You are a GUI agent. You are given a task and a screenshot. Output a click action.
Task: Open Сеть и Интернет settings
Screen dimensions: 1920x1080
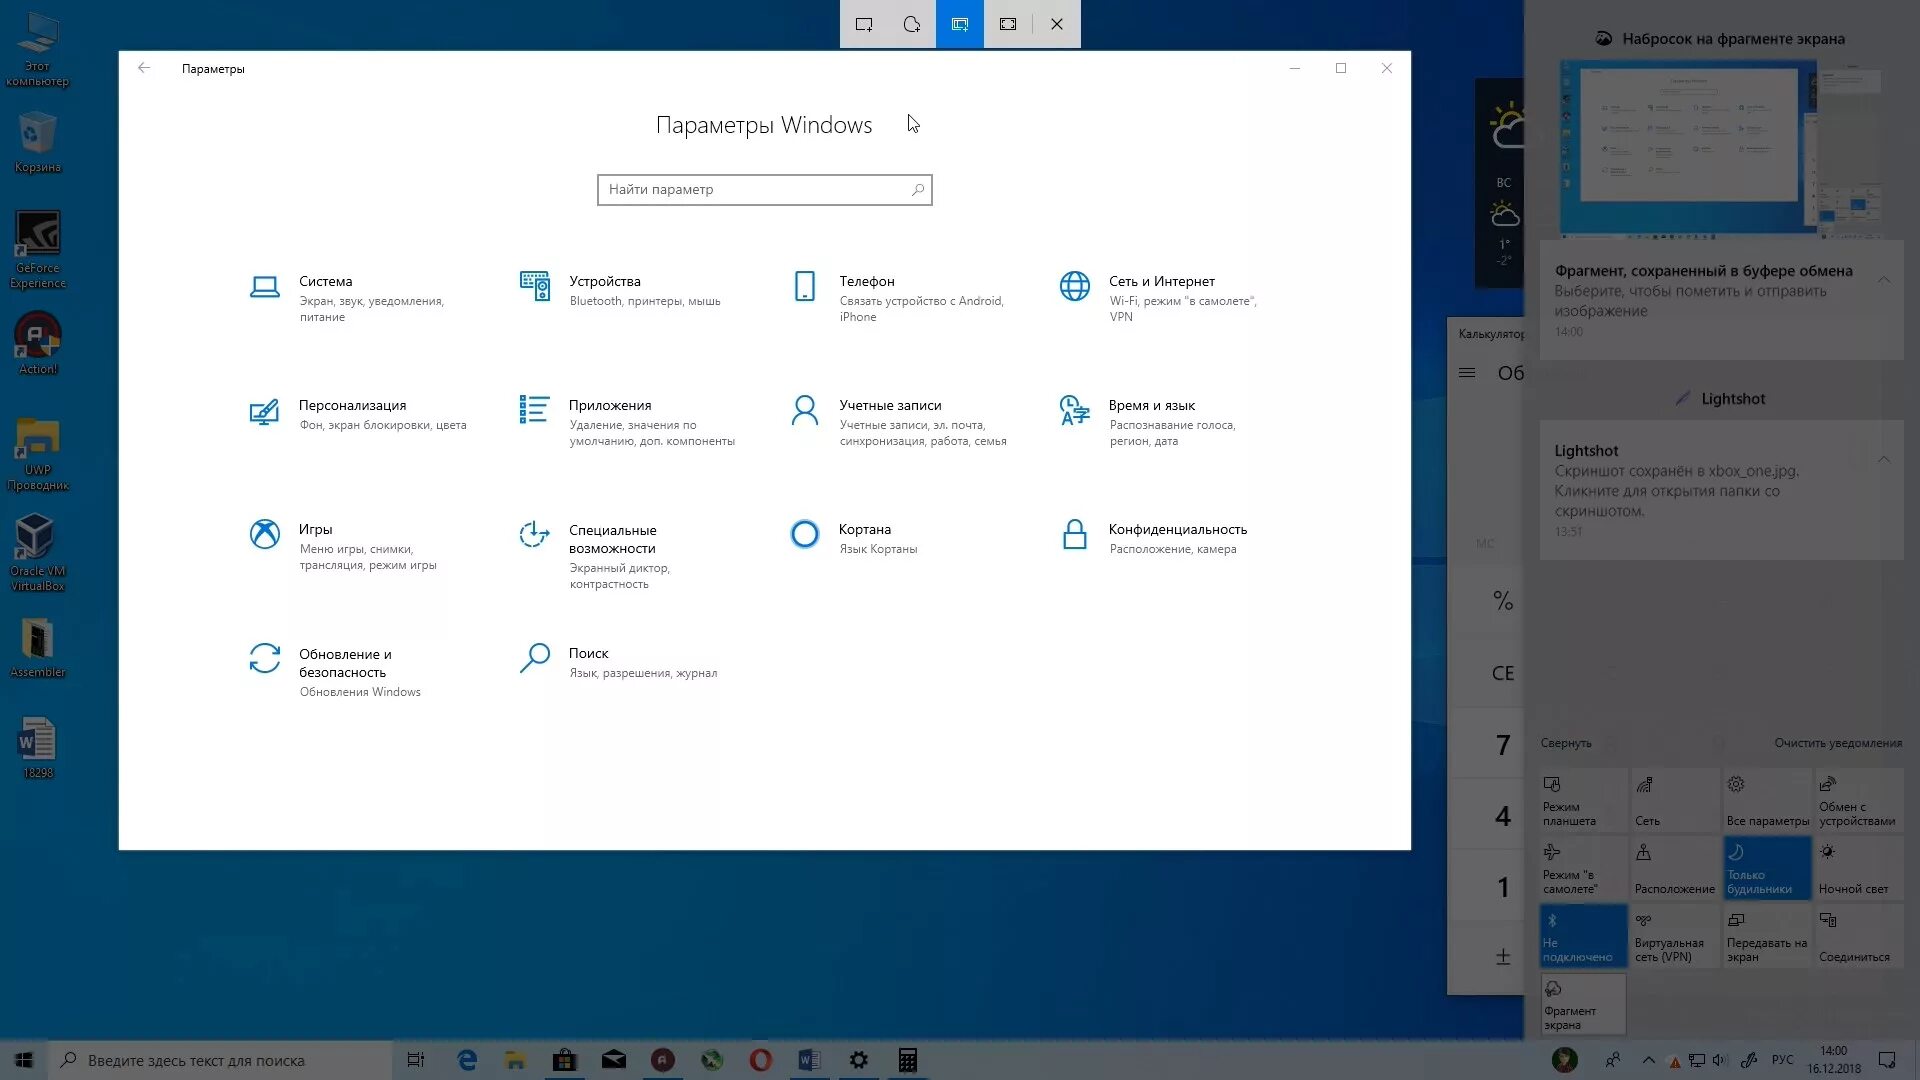[1161, 283]
